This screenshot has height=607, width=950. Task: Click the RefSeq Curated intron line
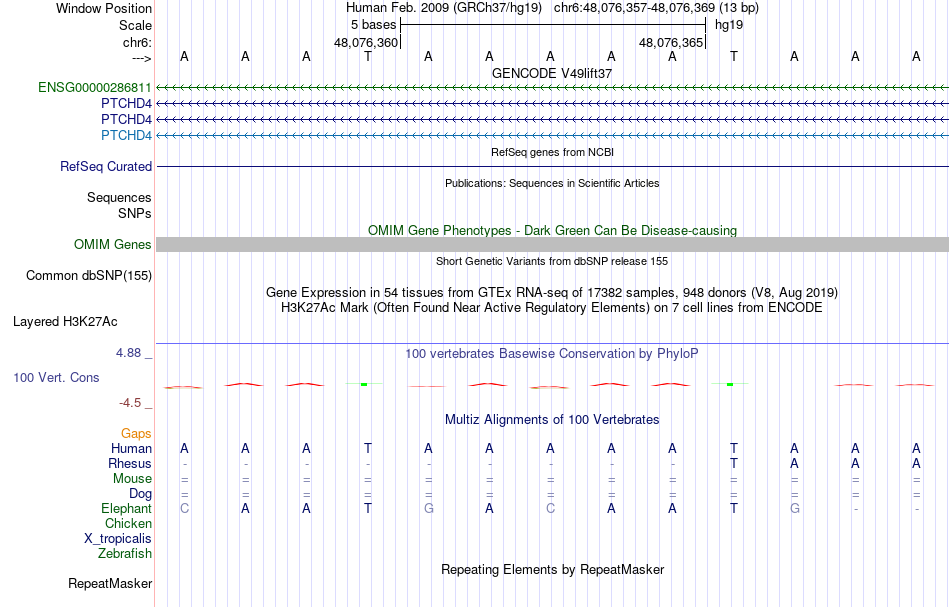[x=553, y=166]
